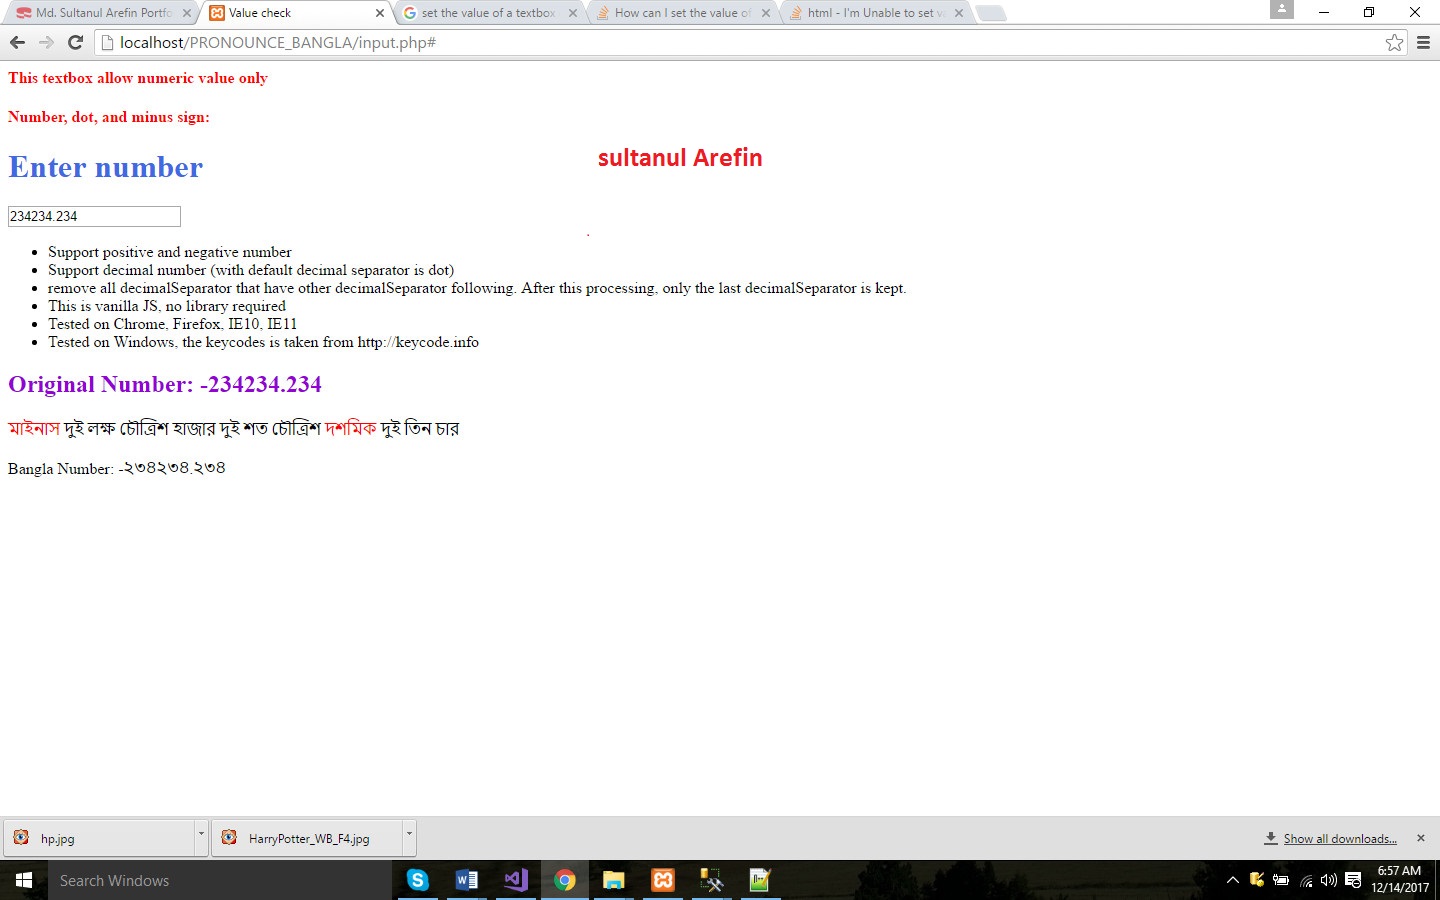Show hidden system tray icons

coord(1232,880)
